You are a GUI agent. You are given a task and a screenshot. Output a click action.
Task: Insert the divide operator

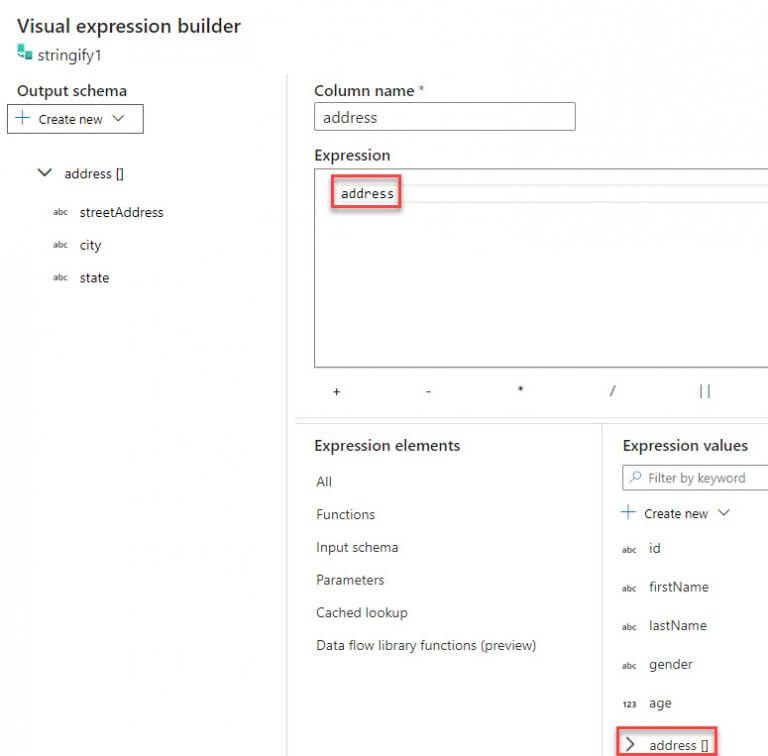(x=612, y=392)
